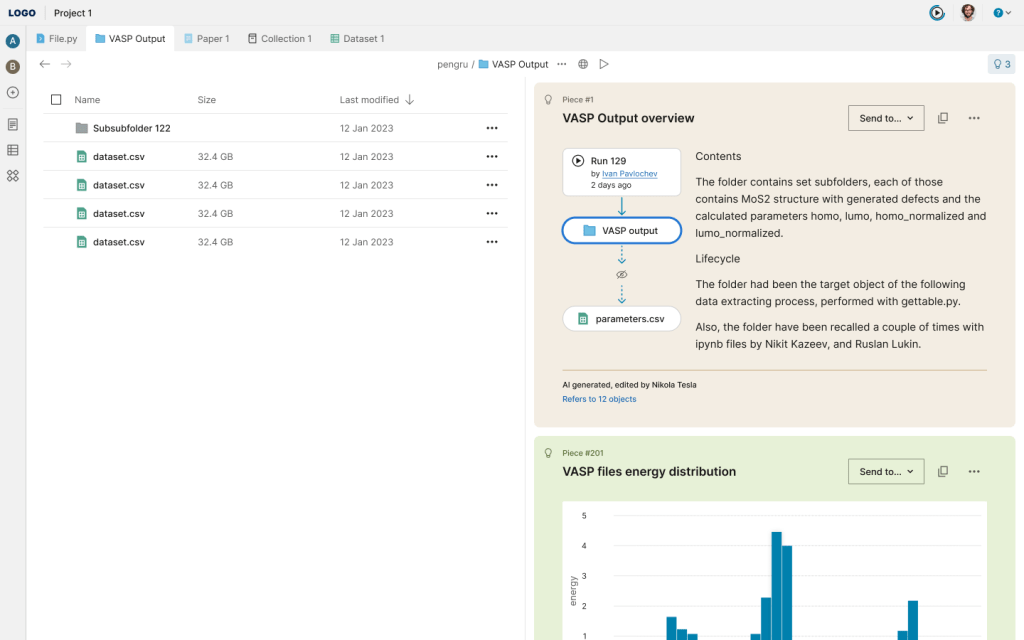Open the blocks icon in the left sidebar
Screen dimensions: 1024x640
coord(13,176)
